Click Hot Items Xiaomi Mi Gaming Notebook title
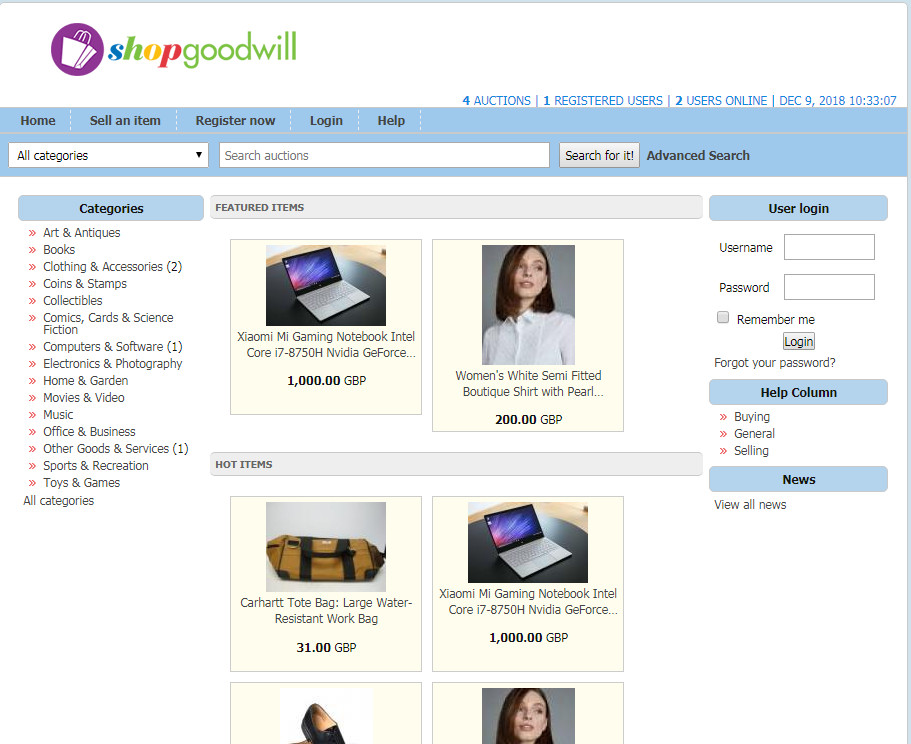 pos(528,601)
